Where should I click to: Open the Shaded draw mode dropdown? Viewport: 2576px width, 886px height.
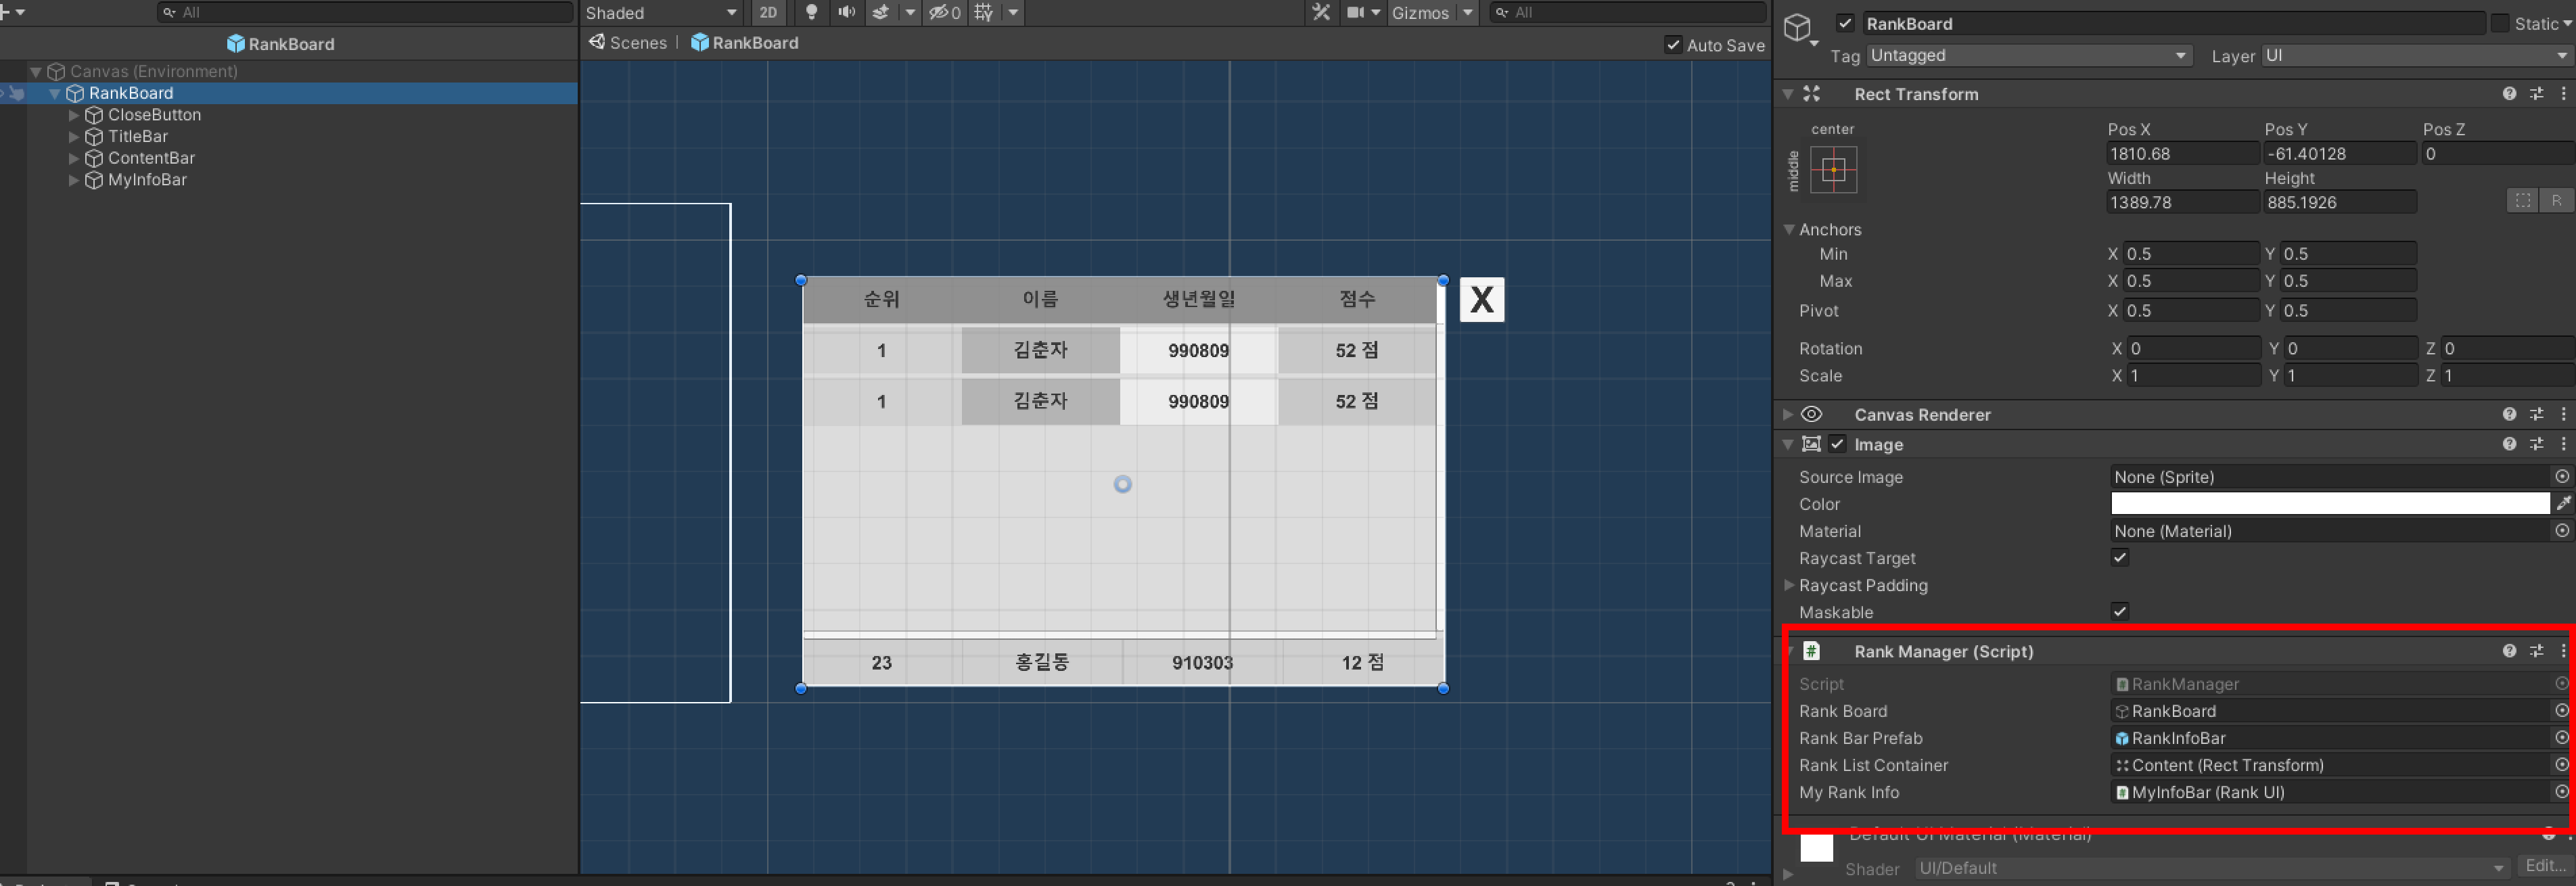[x=660, y=12]
